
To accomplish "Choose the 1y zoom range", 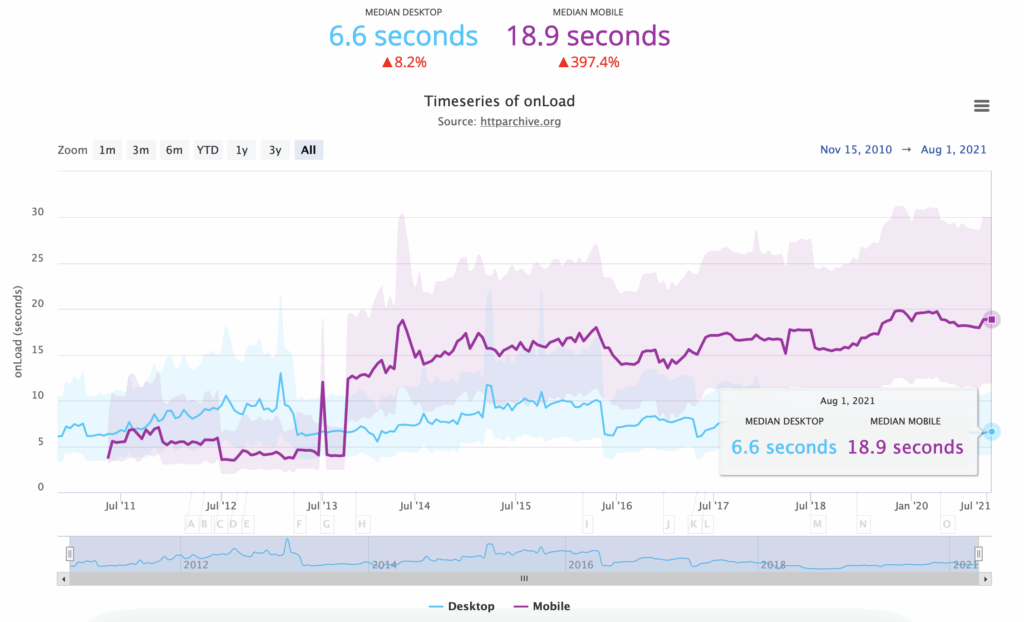I will pos(242,150).
